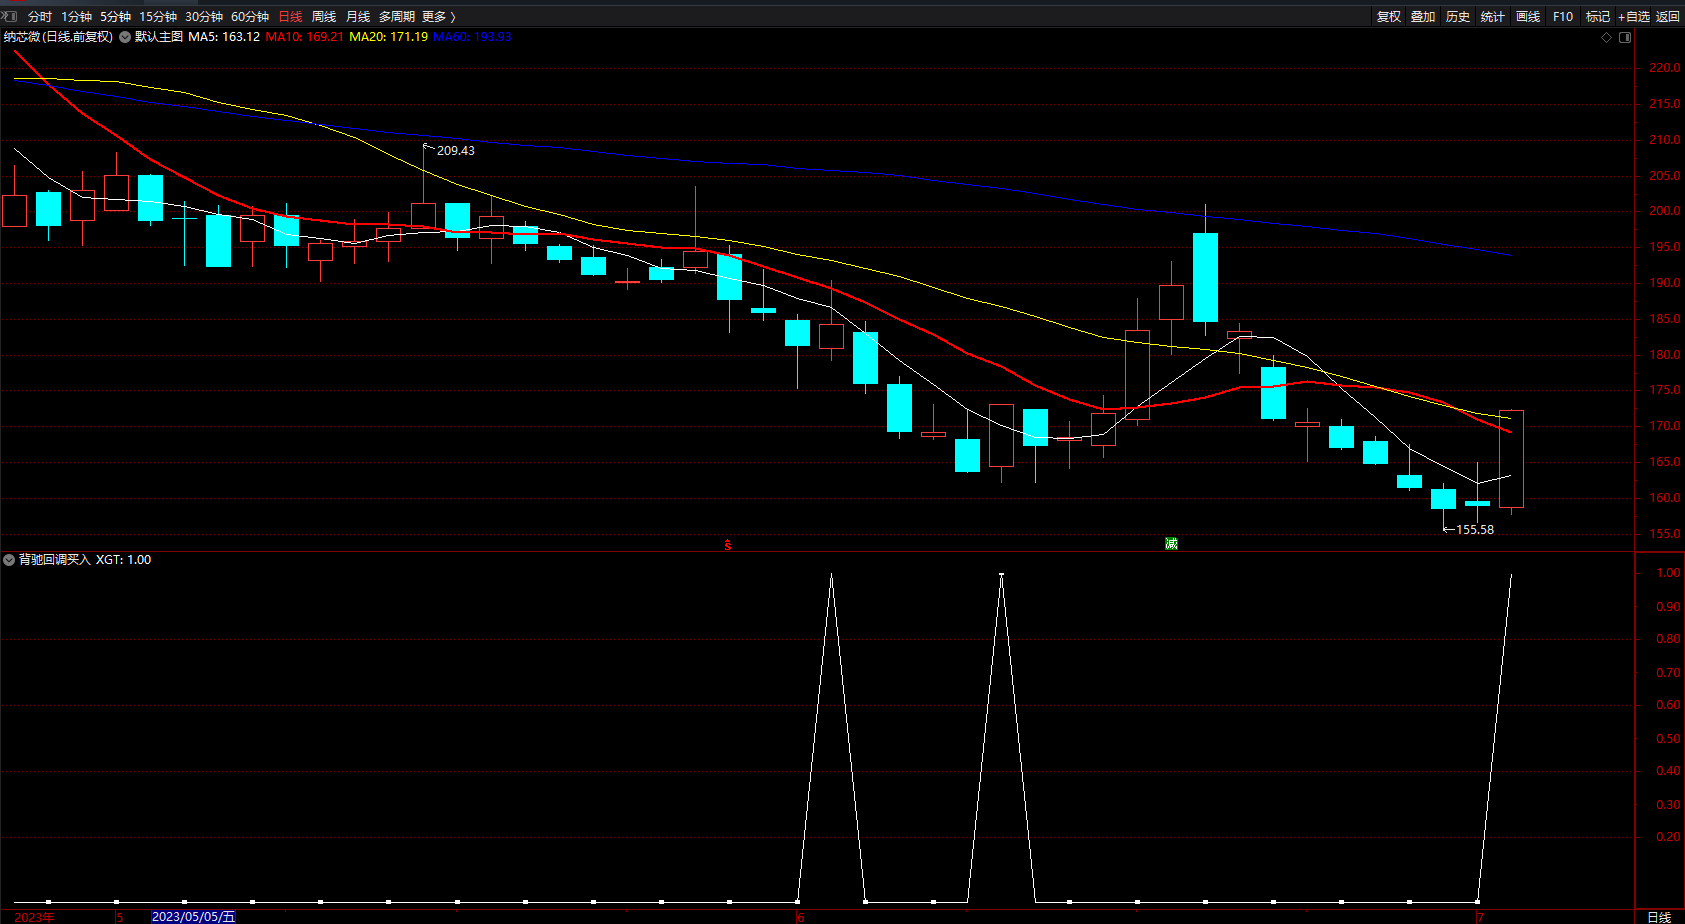Open the 背驰回调买入 indicator dropdown arrow
This screenshot has width=1685, height=924.
click(x=9, y=560)
